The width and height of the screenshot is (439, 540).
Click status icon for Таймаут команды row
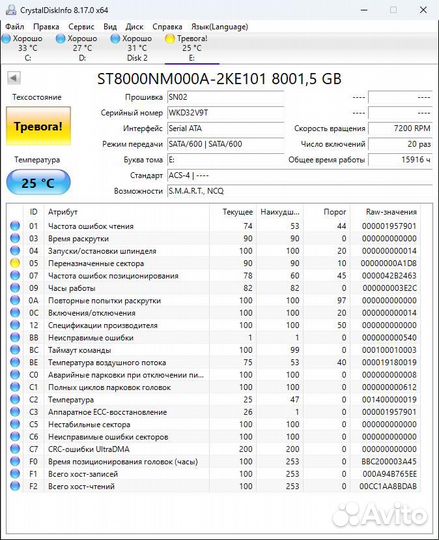15,350
